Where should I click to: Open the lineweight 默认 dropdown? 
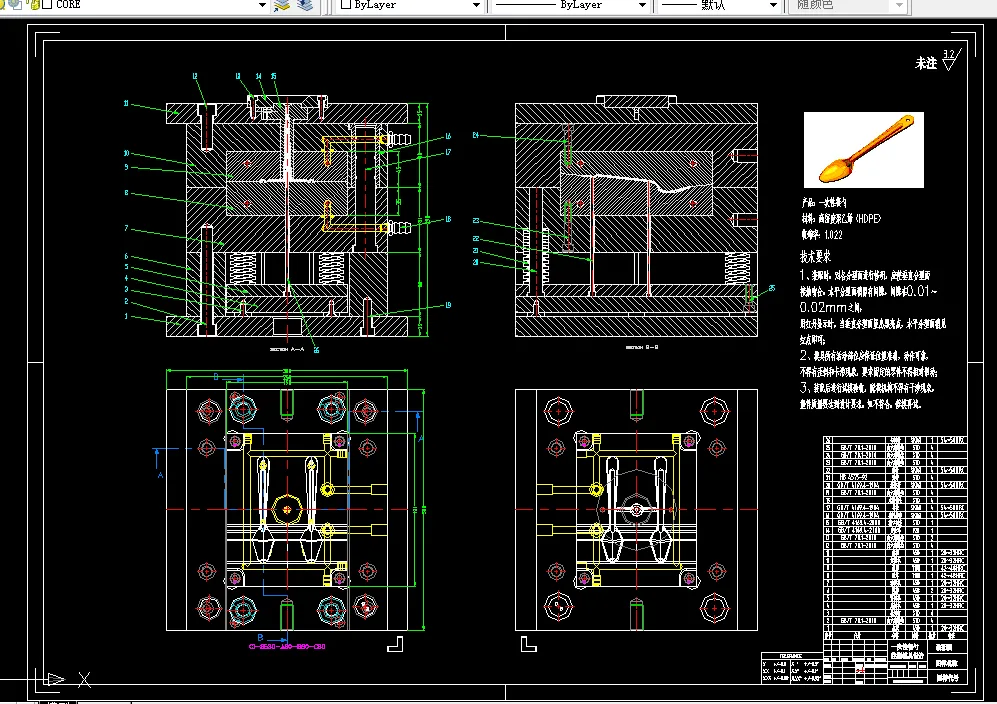tap(773, 5)
